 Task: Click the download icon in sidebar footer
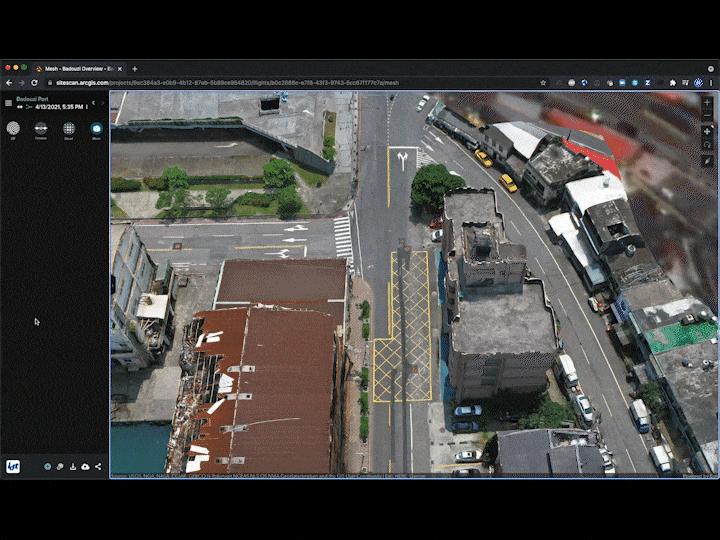click(73, 467)
